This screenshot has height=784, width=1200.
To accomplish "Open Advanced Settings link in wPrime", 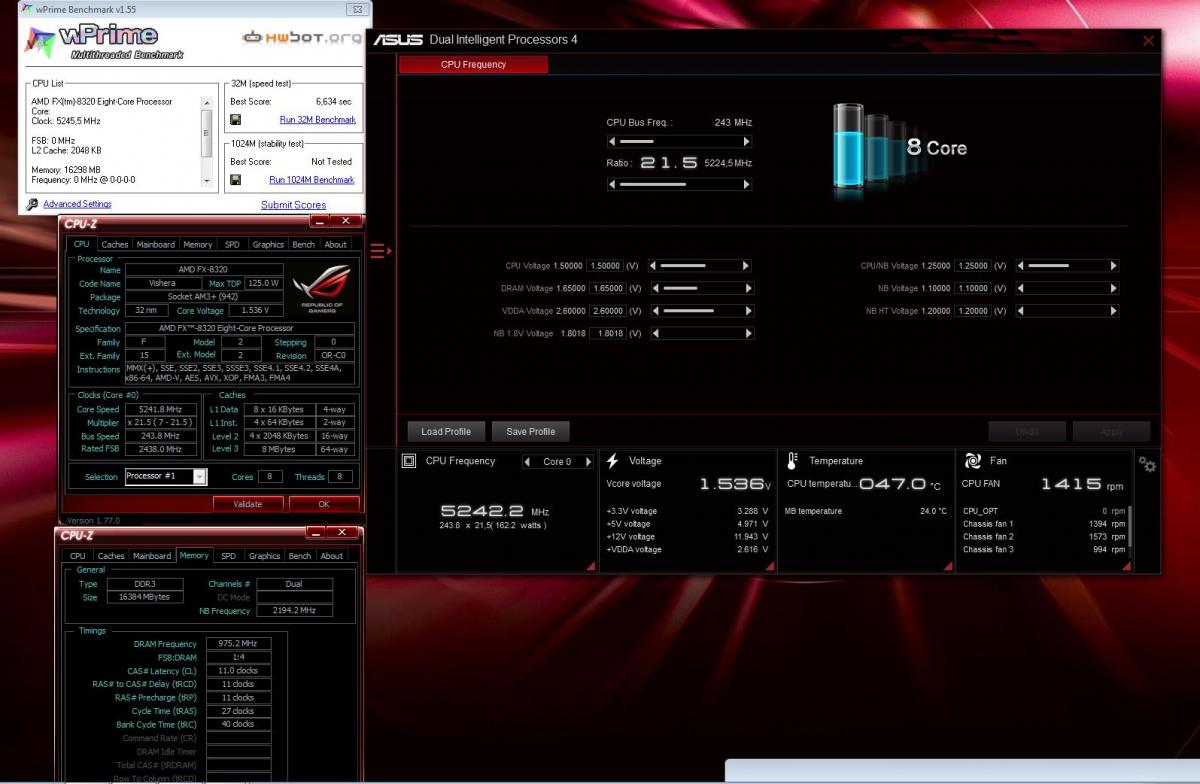I will pos(77,204).
